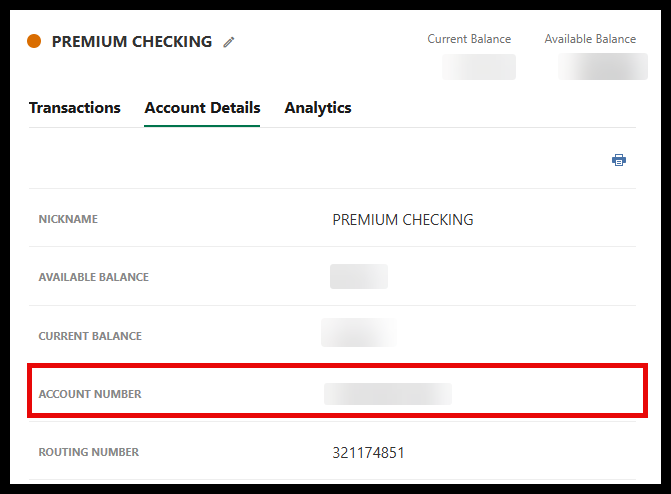Click the ACCOUNT NUMBER row label
The image size is (671, 494).
[x=90, y=394]
